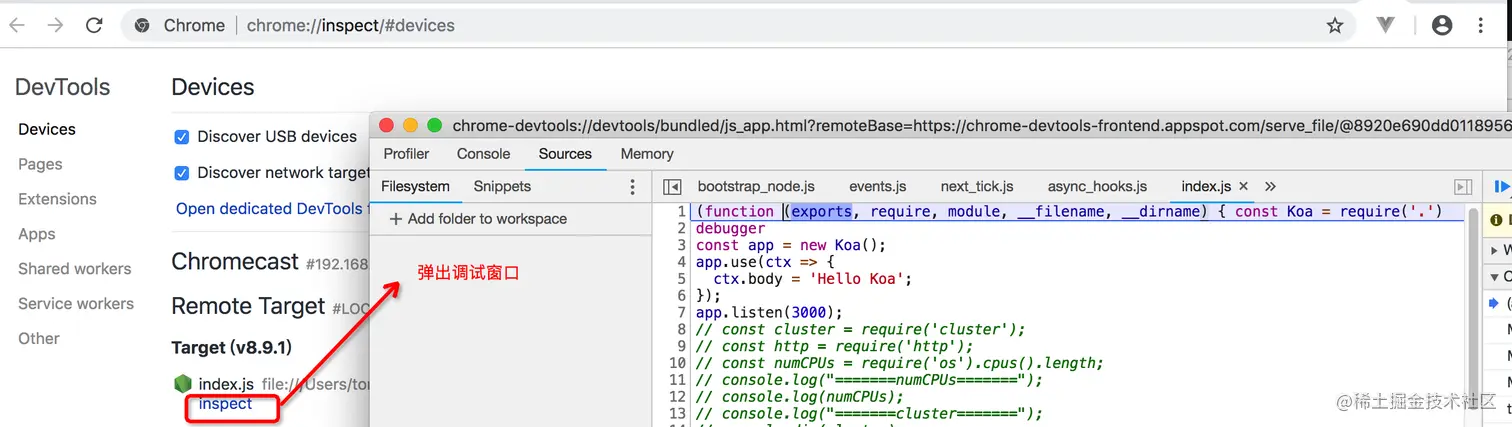Image resolution: width=1512 pixels, height=427 pixels.
Task: Open the Vue devtools extension icon
Action: [x=1386, y=25]
